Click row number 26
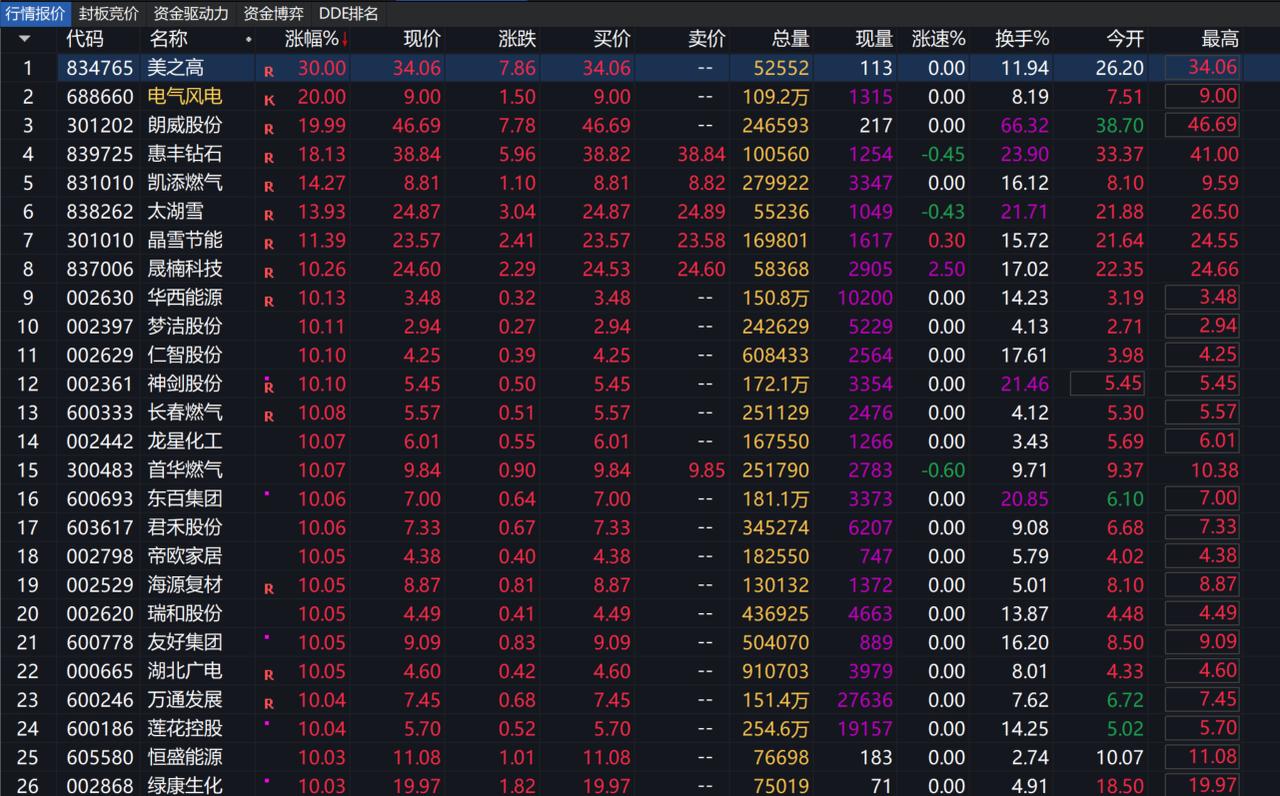The height and width of the screenshot is (796, 1280). [x=27, y=786]
